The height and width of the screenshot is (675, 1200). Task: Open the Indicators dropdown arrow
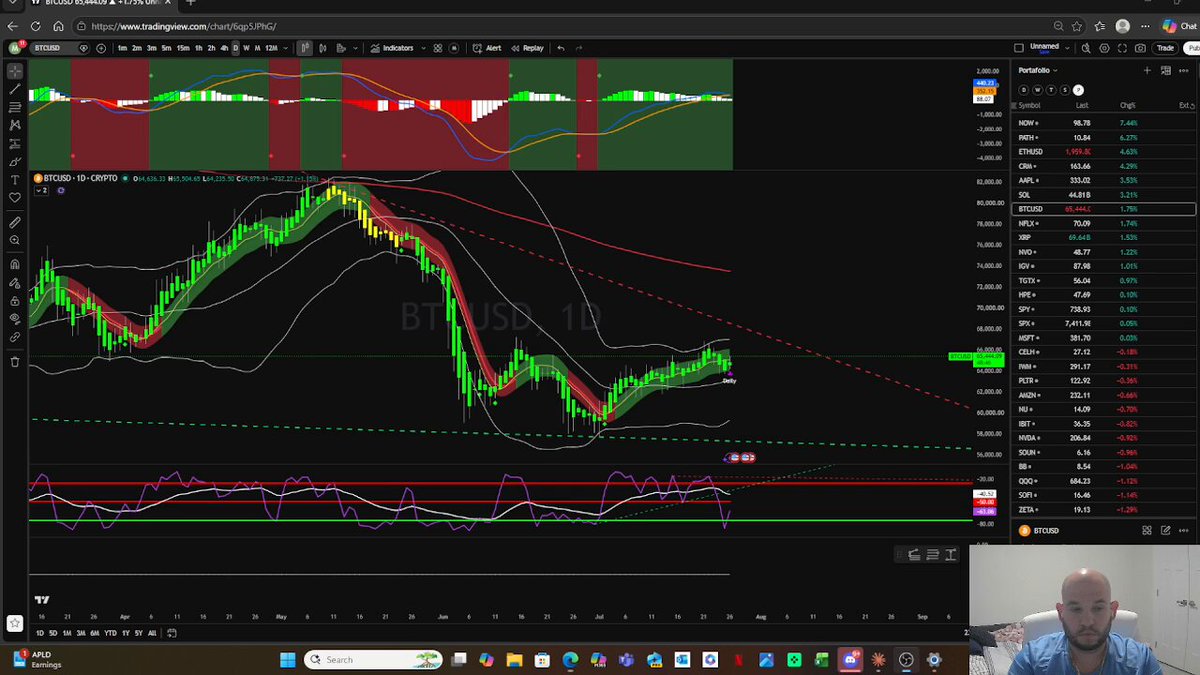[423, 48]
